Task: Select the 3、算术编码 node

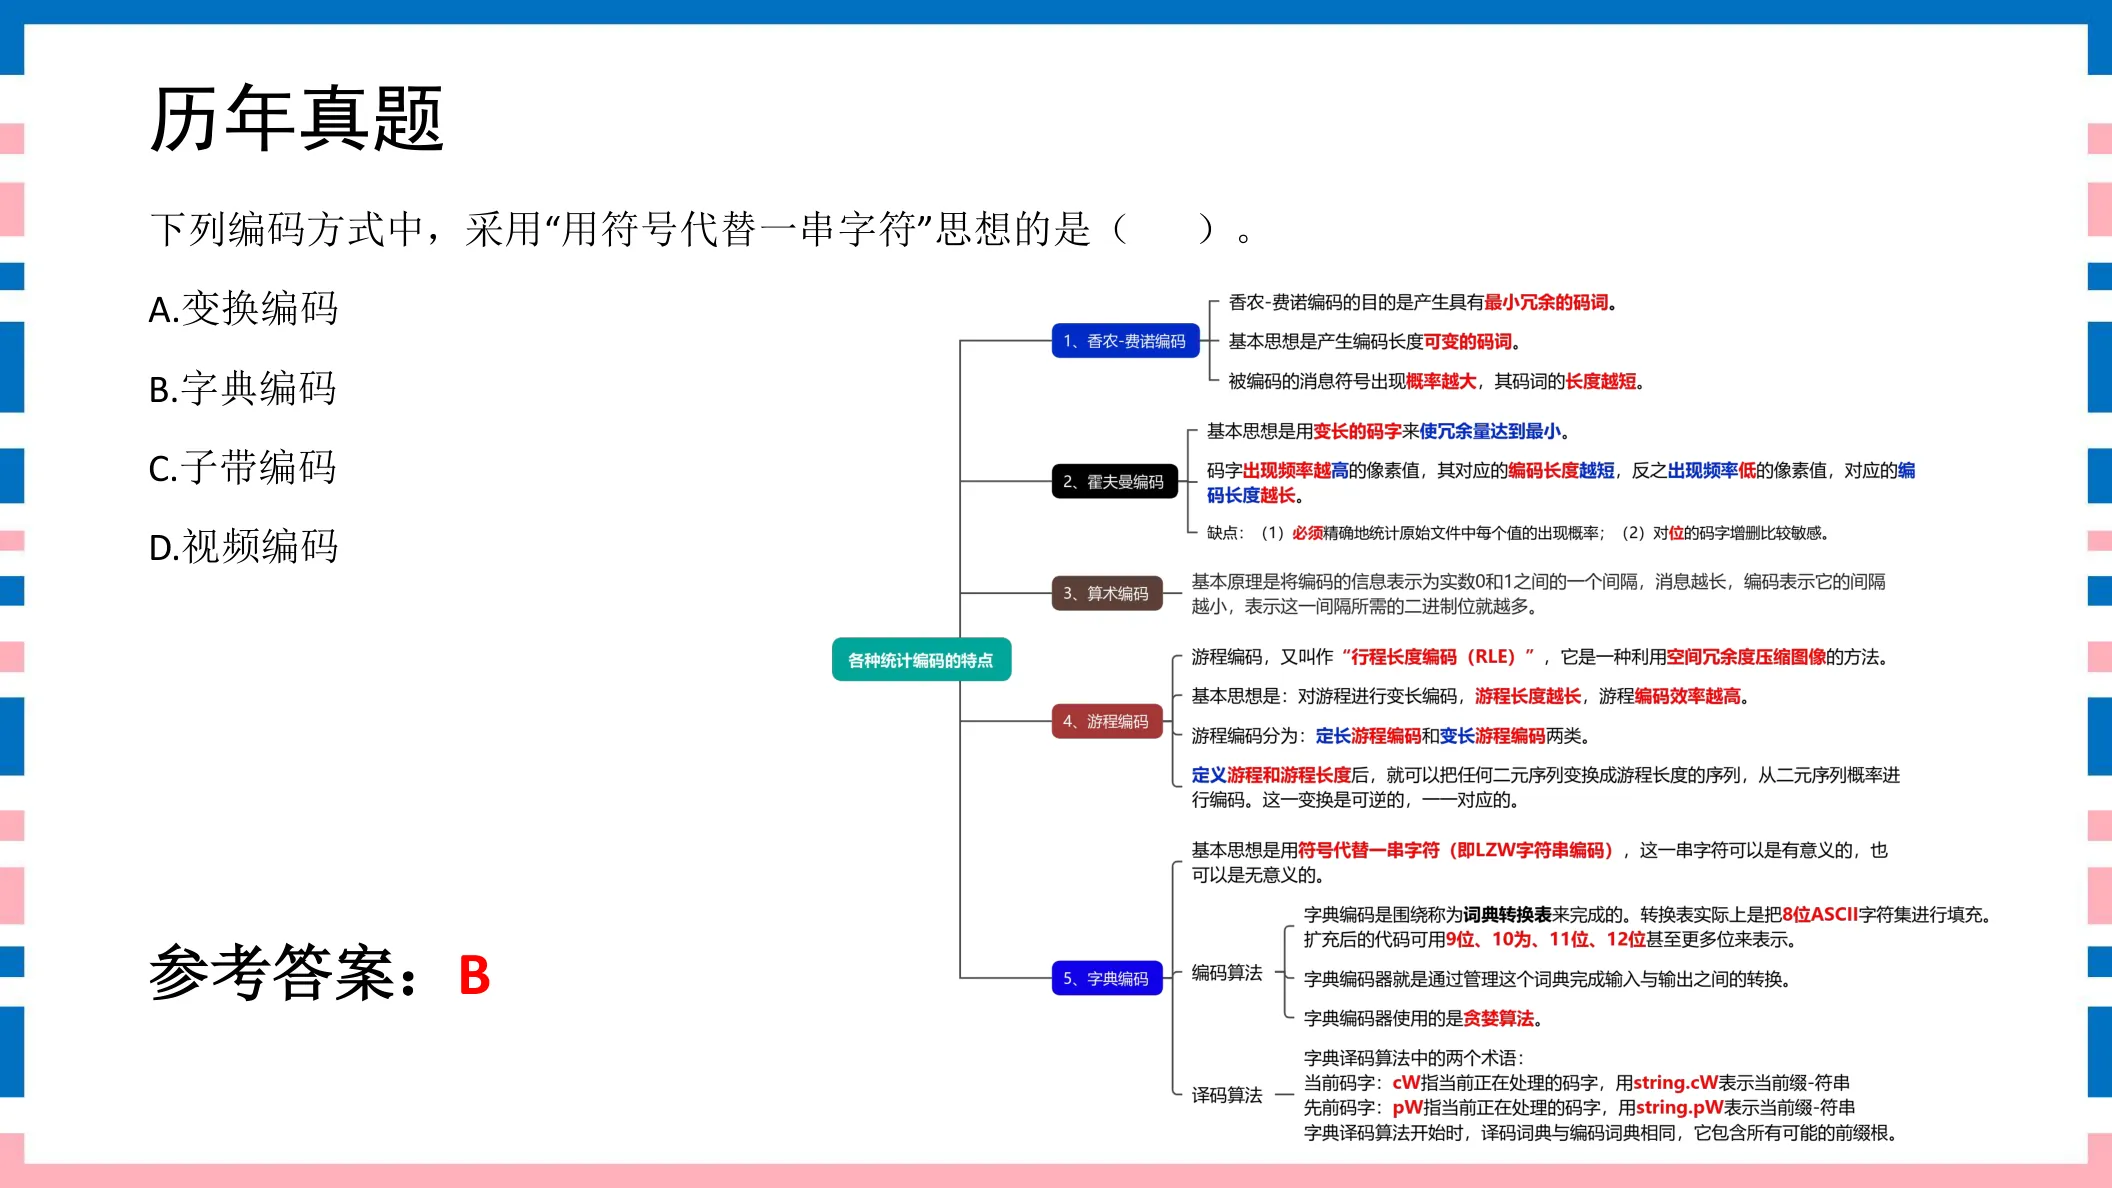Action: 1107,594
